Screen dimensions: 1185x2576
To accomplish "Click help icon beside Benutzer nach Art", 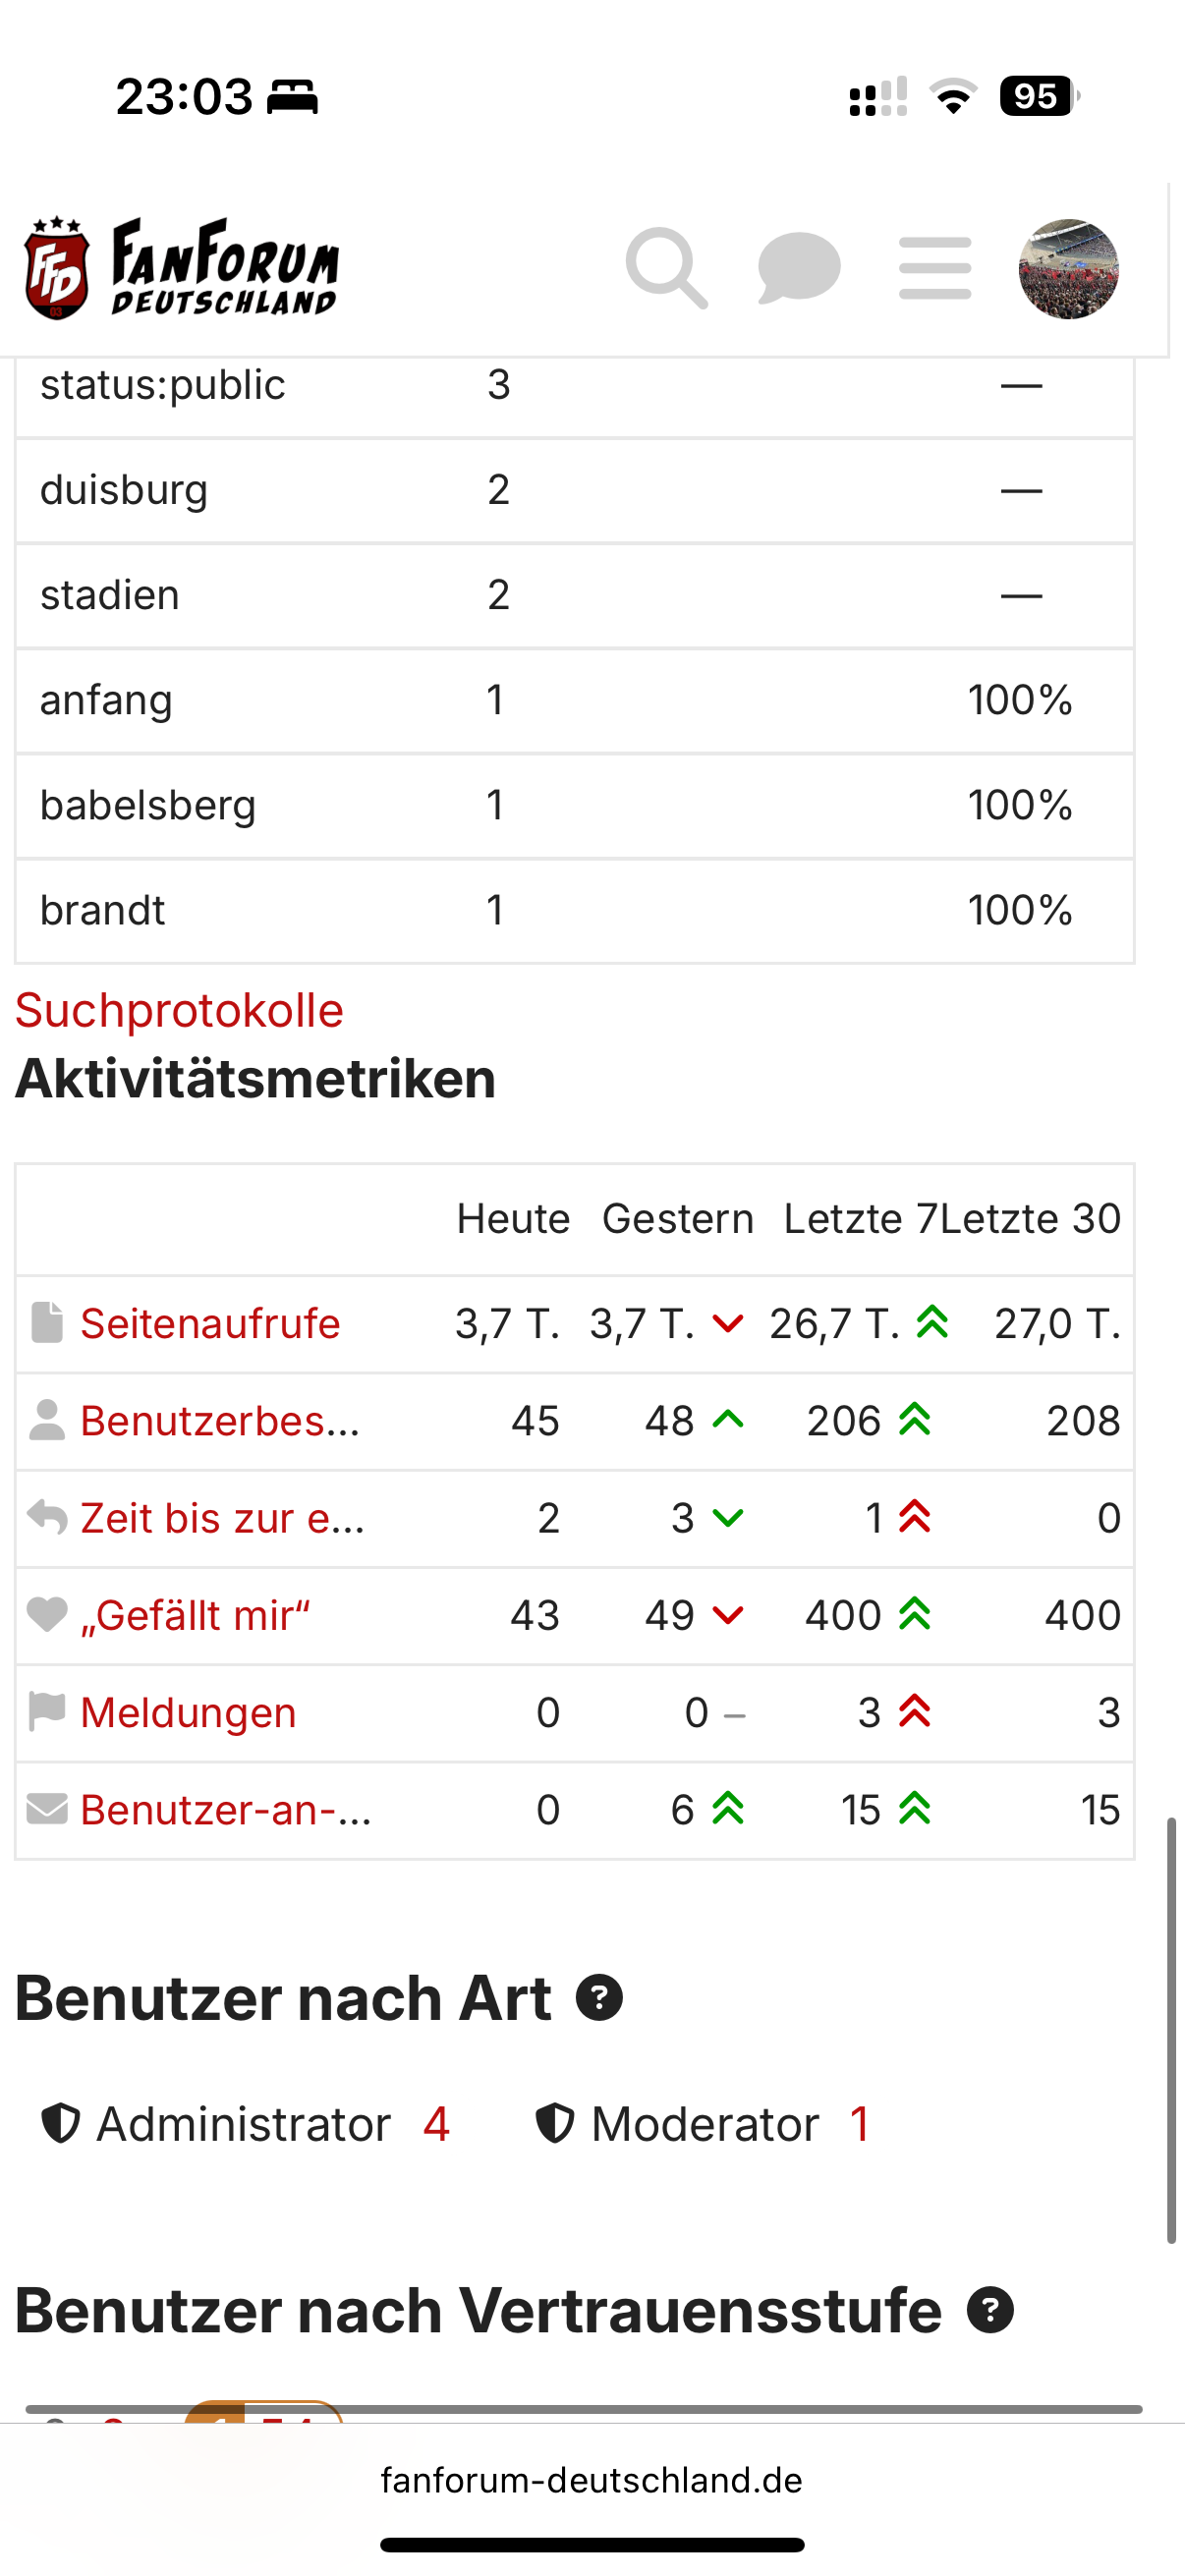I will tap(599, 1998).
